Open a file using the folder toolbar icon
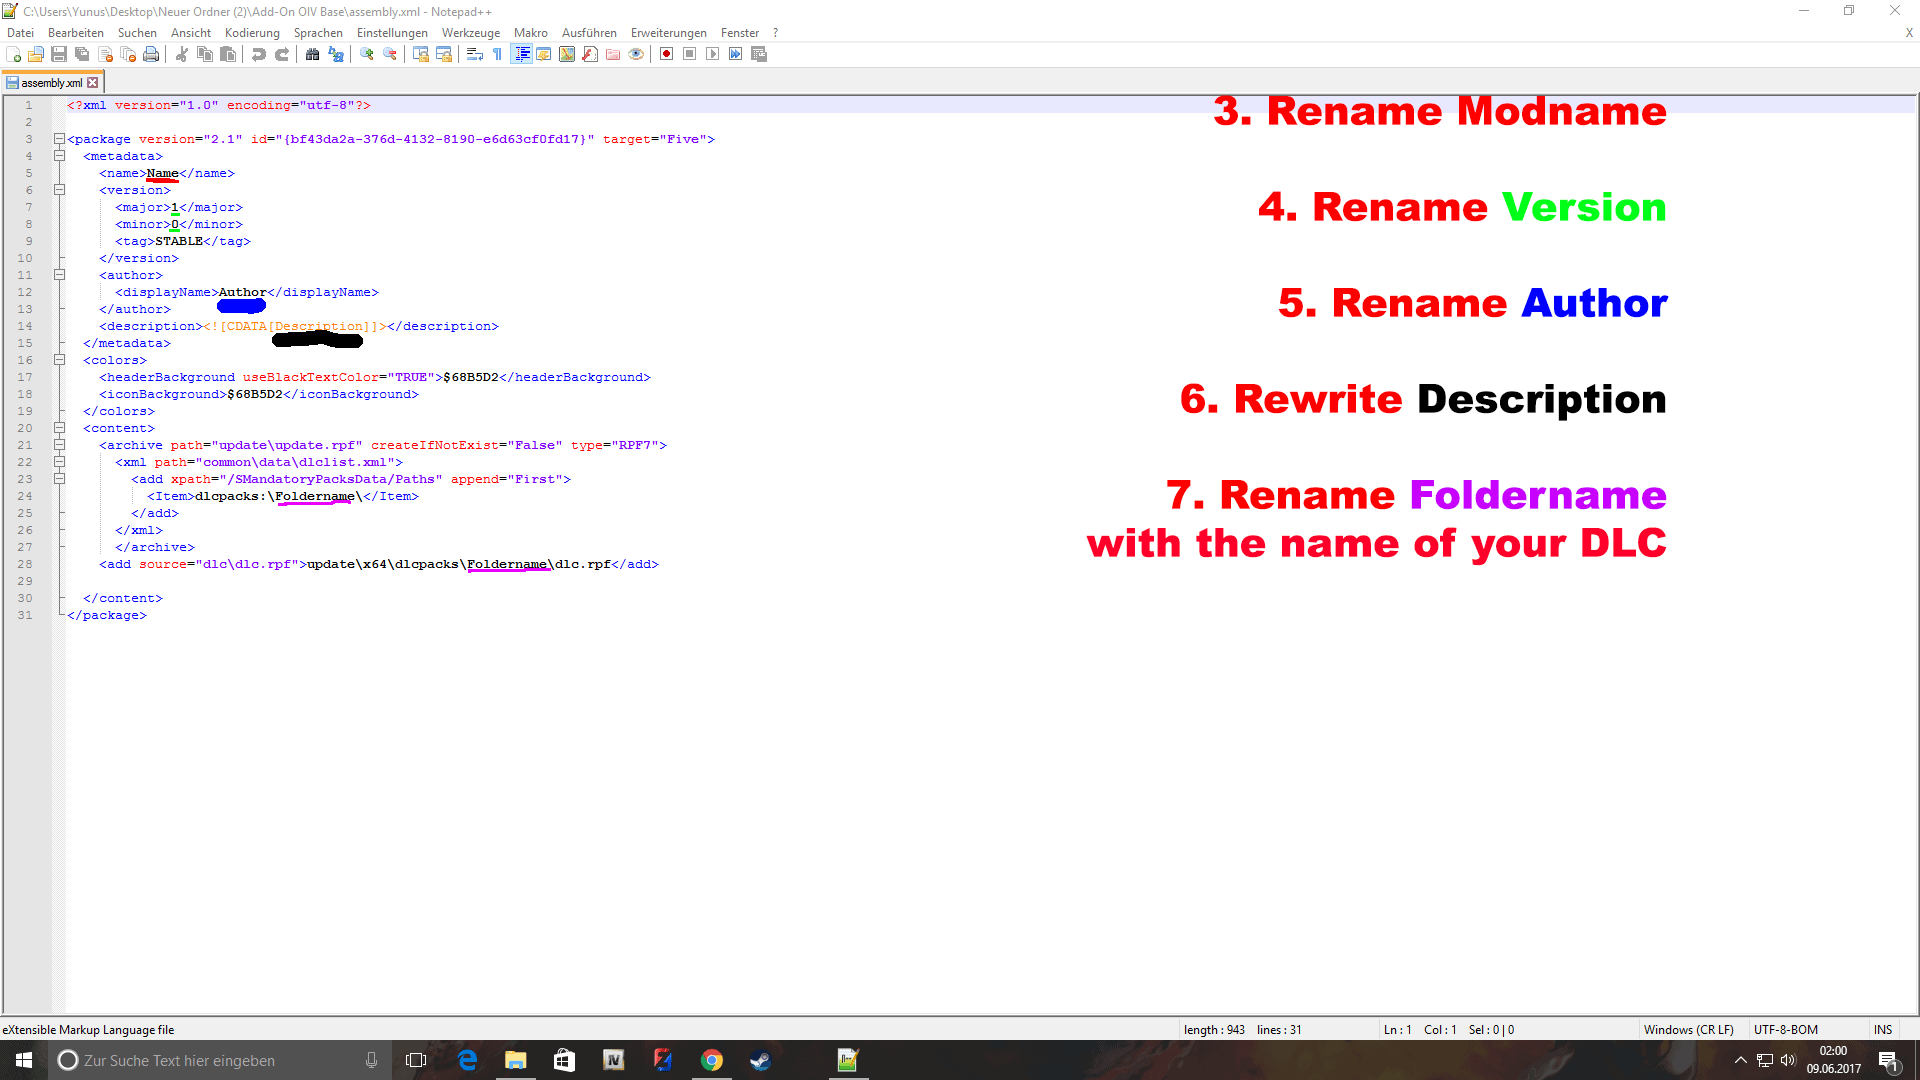1920x1080 pixels. (x=36, y=54)
